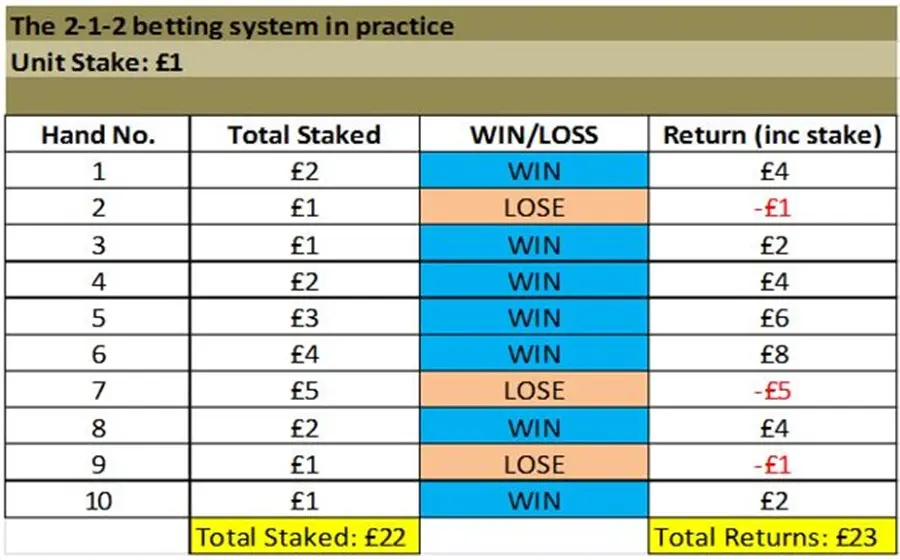
Task: Click the 'Hand No.' column header
Action: (98, 134)
